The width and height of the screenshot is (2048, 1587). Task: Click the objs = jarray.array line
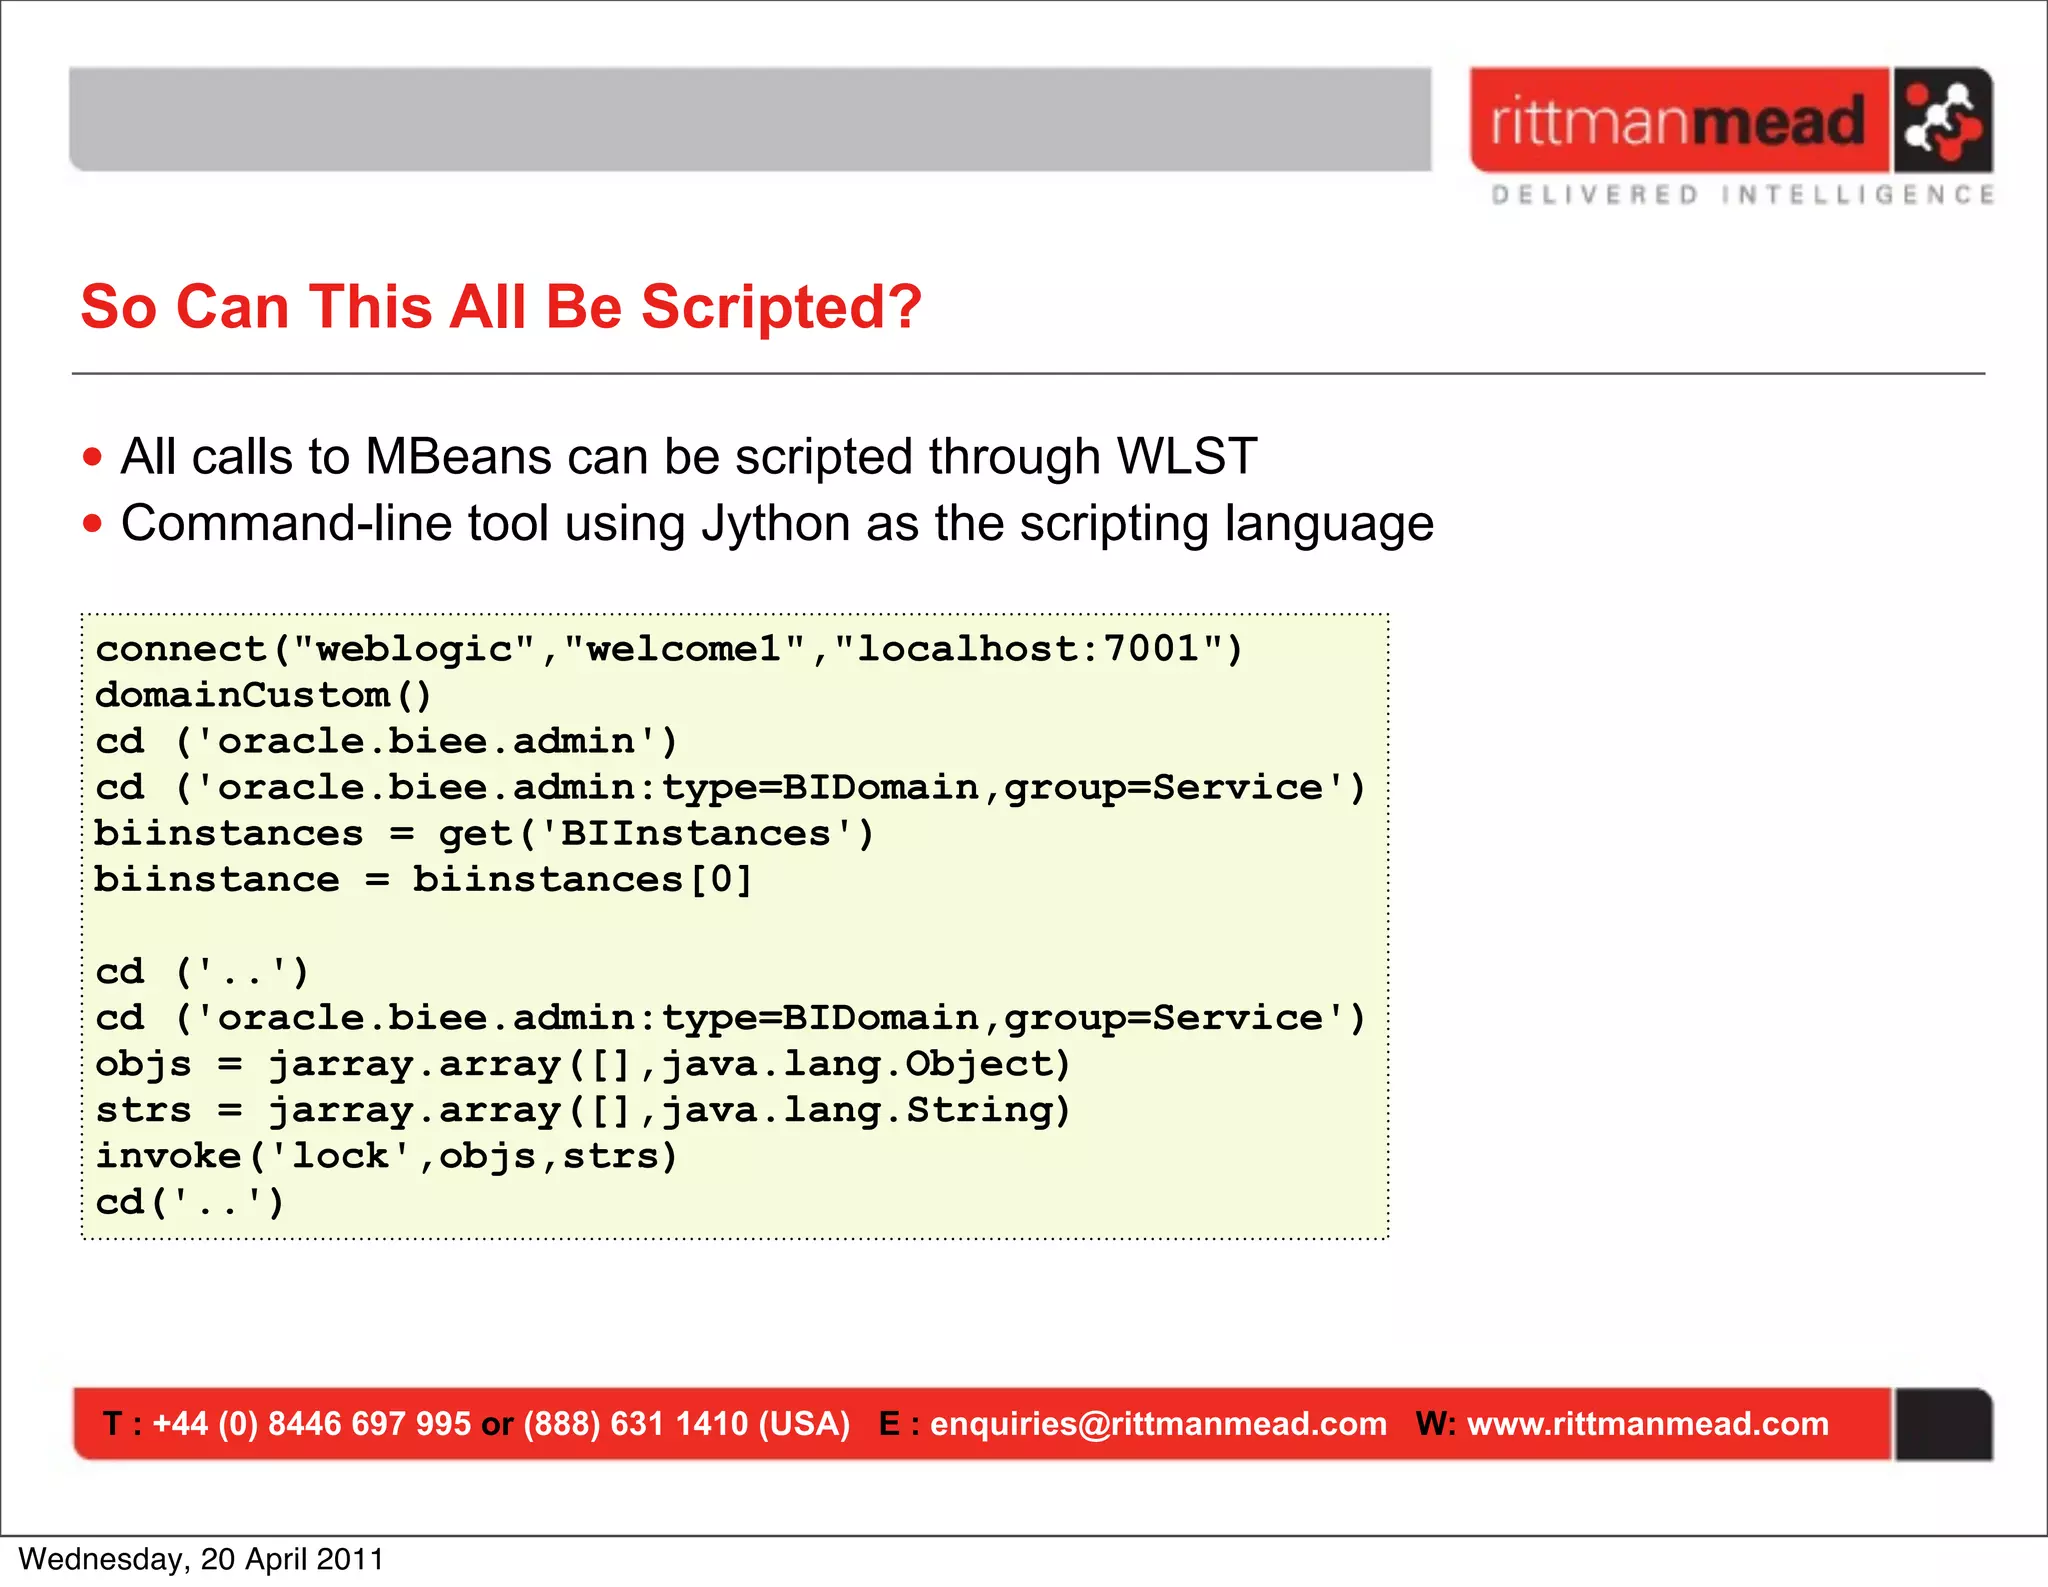tap(583, 1064)
